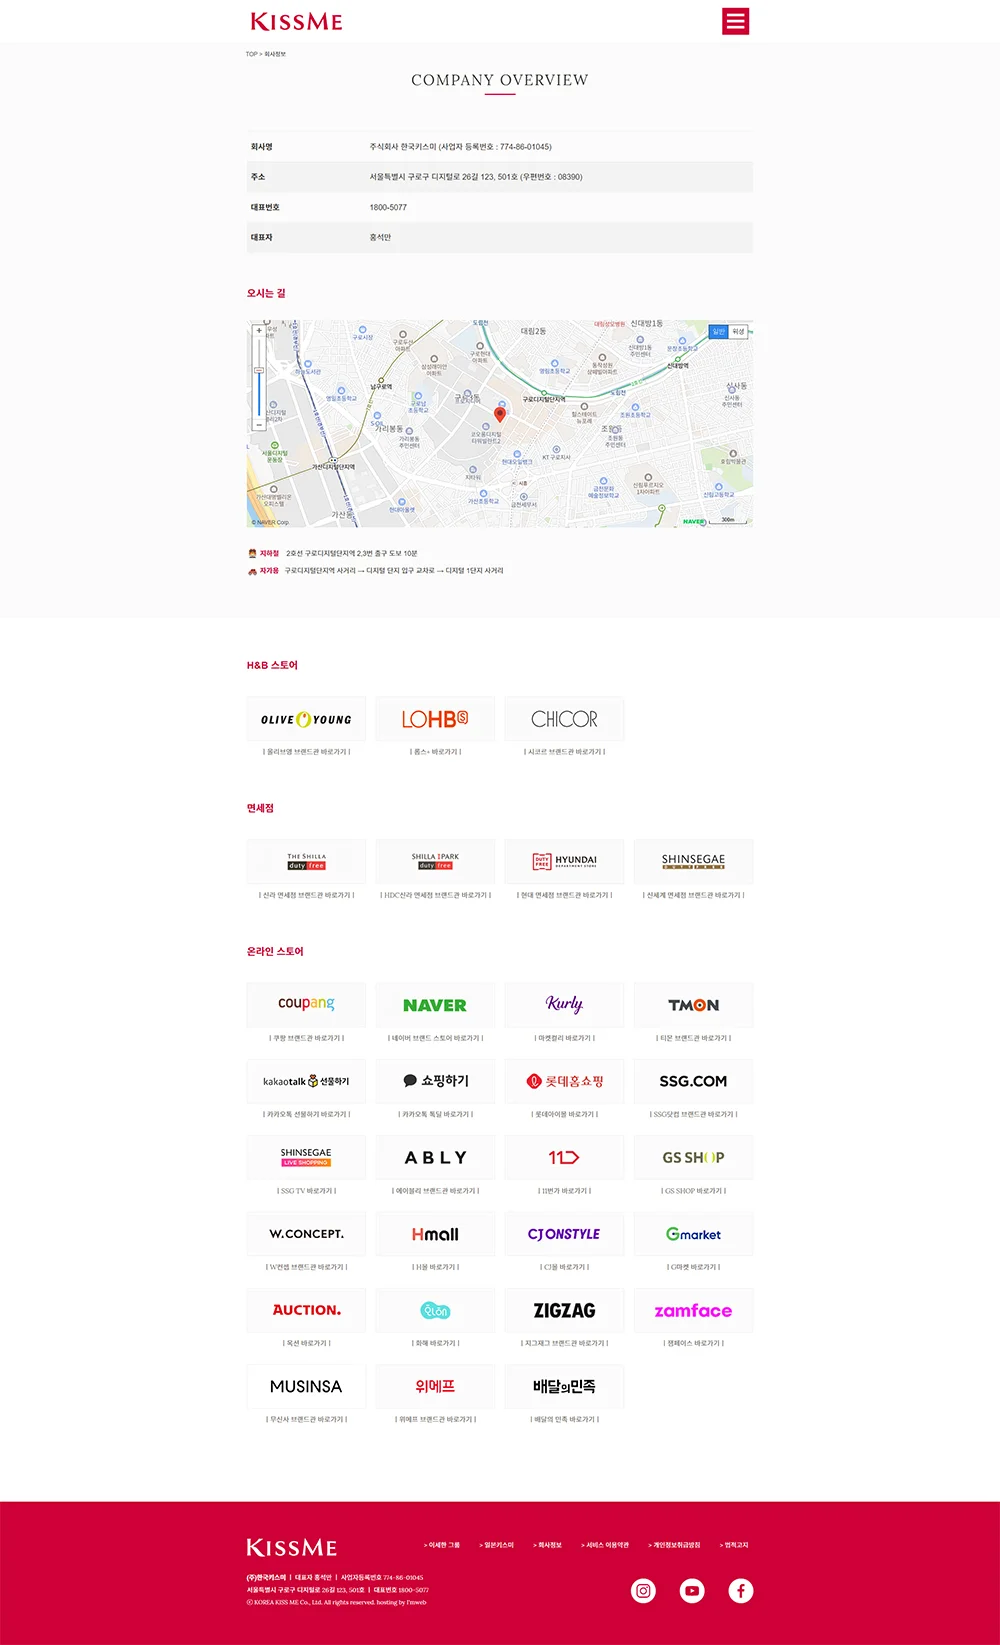Switch the map to 일반 view
Screen dimensions: 1000x1645
718,331
